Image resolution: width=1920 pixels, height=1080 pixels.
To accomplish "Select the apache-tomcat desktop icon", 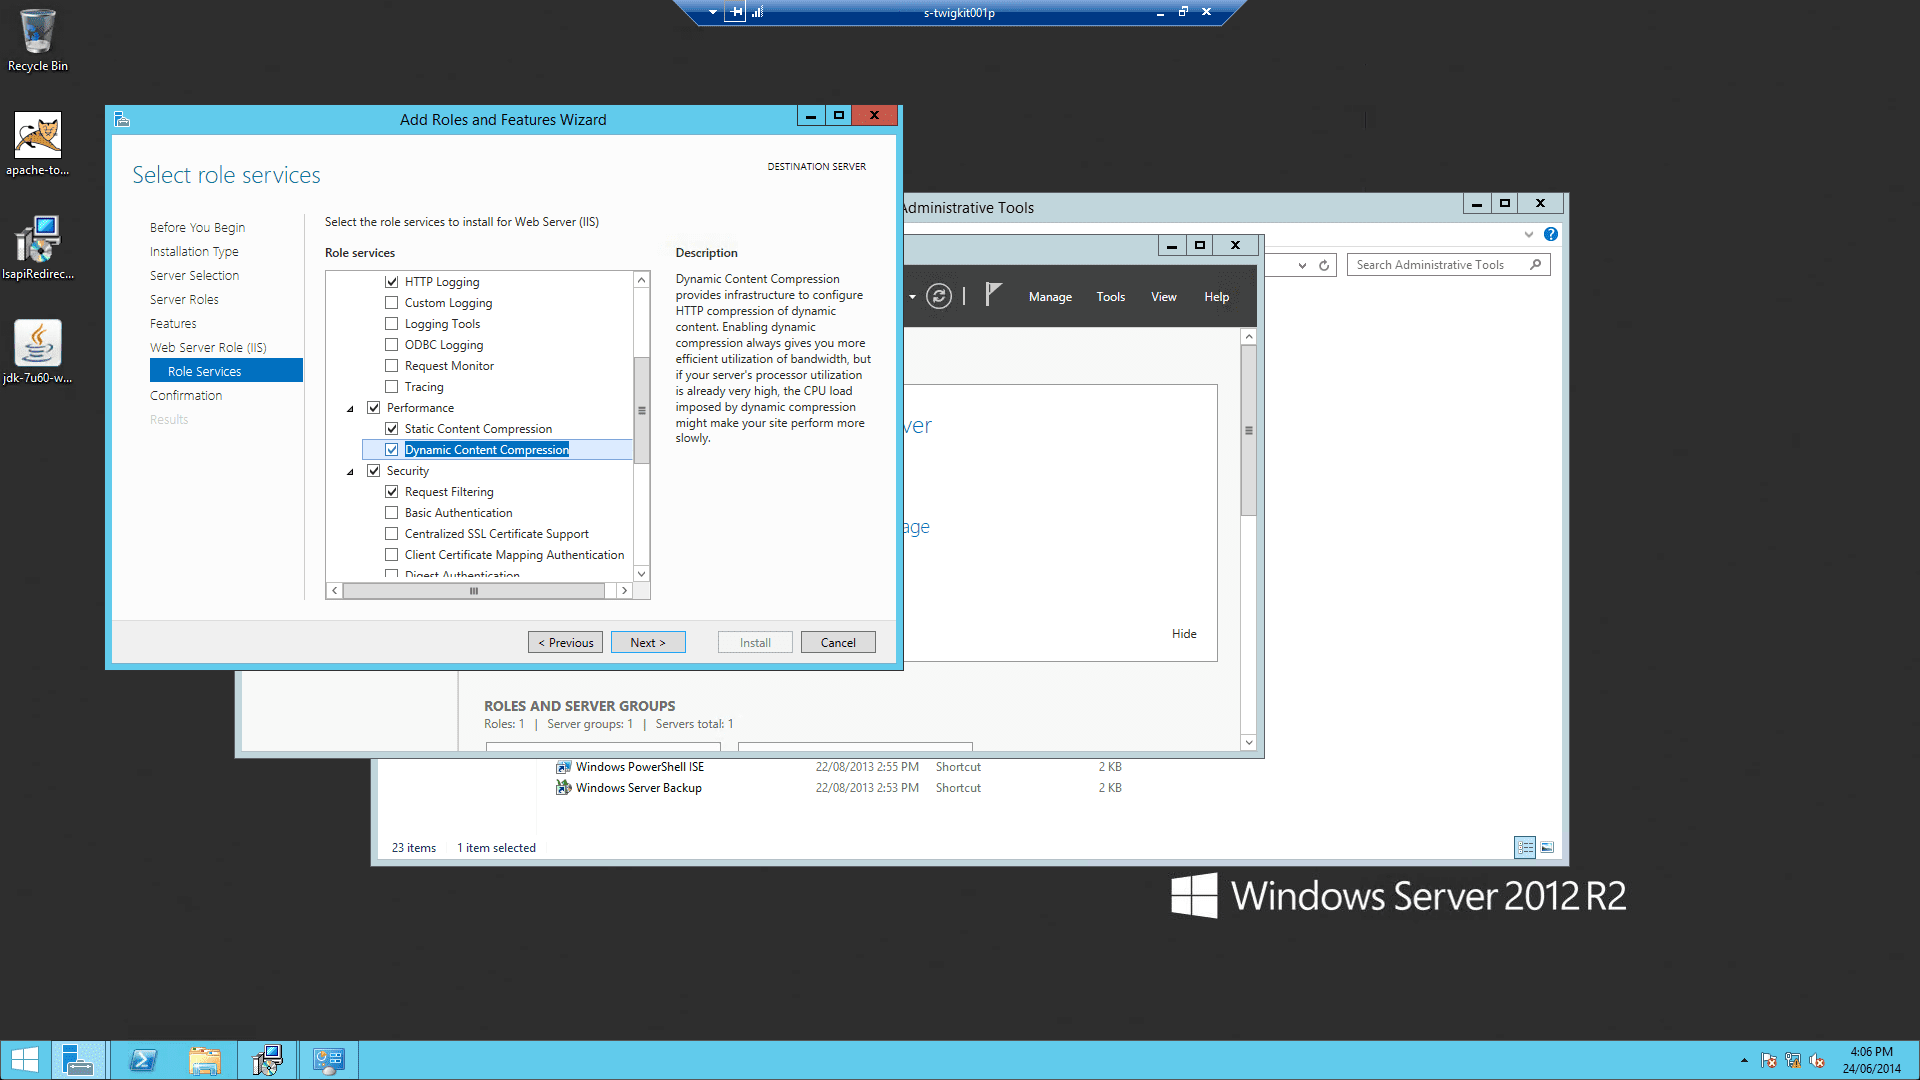I will click(x=38, y=144).
